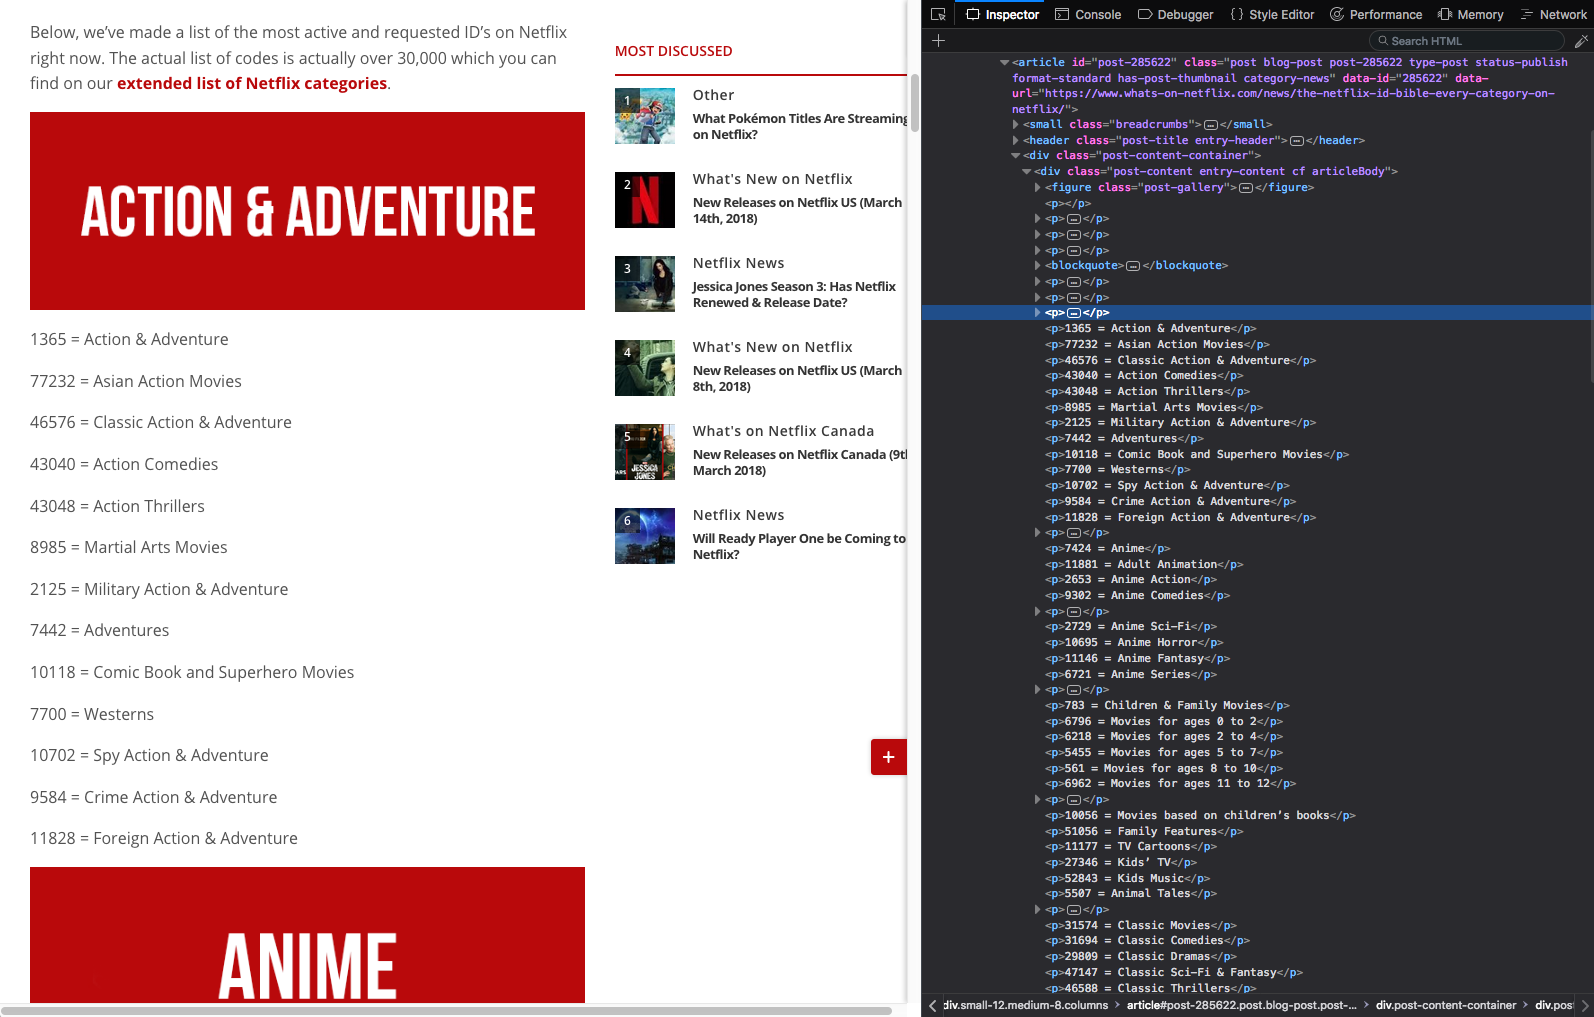This screenshot has width=1594, height=1017.
Task: Select breadcrumb 'article#post-285622.post.blog-post'
Action: (1242, 1005)
